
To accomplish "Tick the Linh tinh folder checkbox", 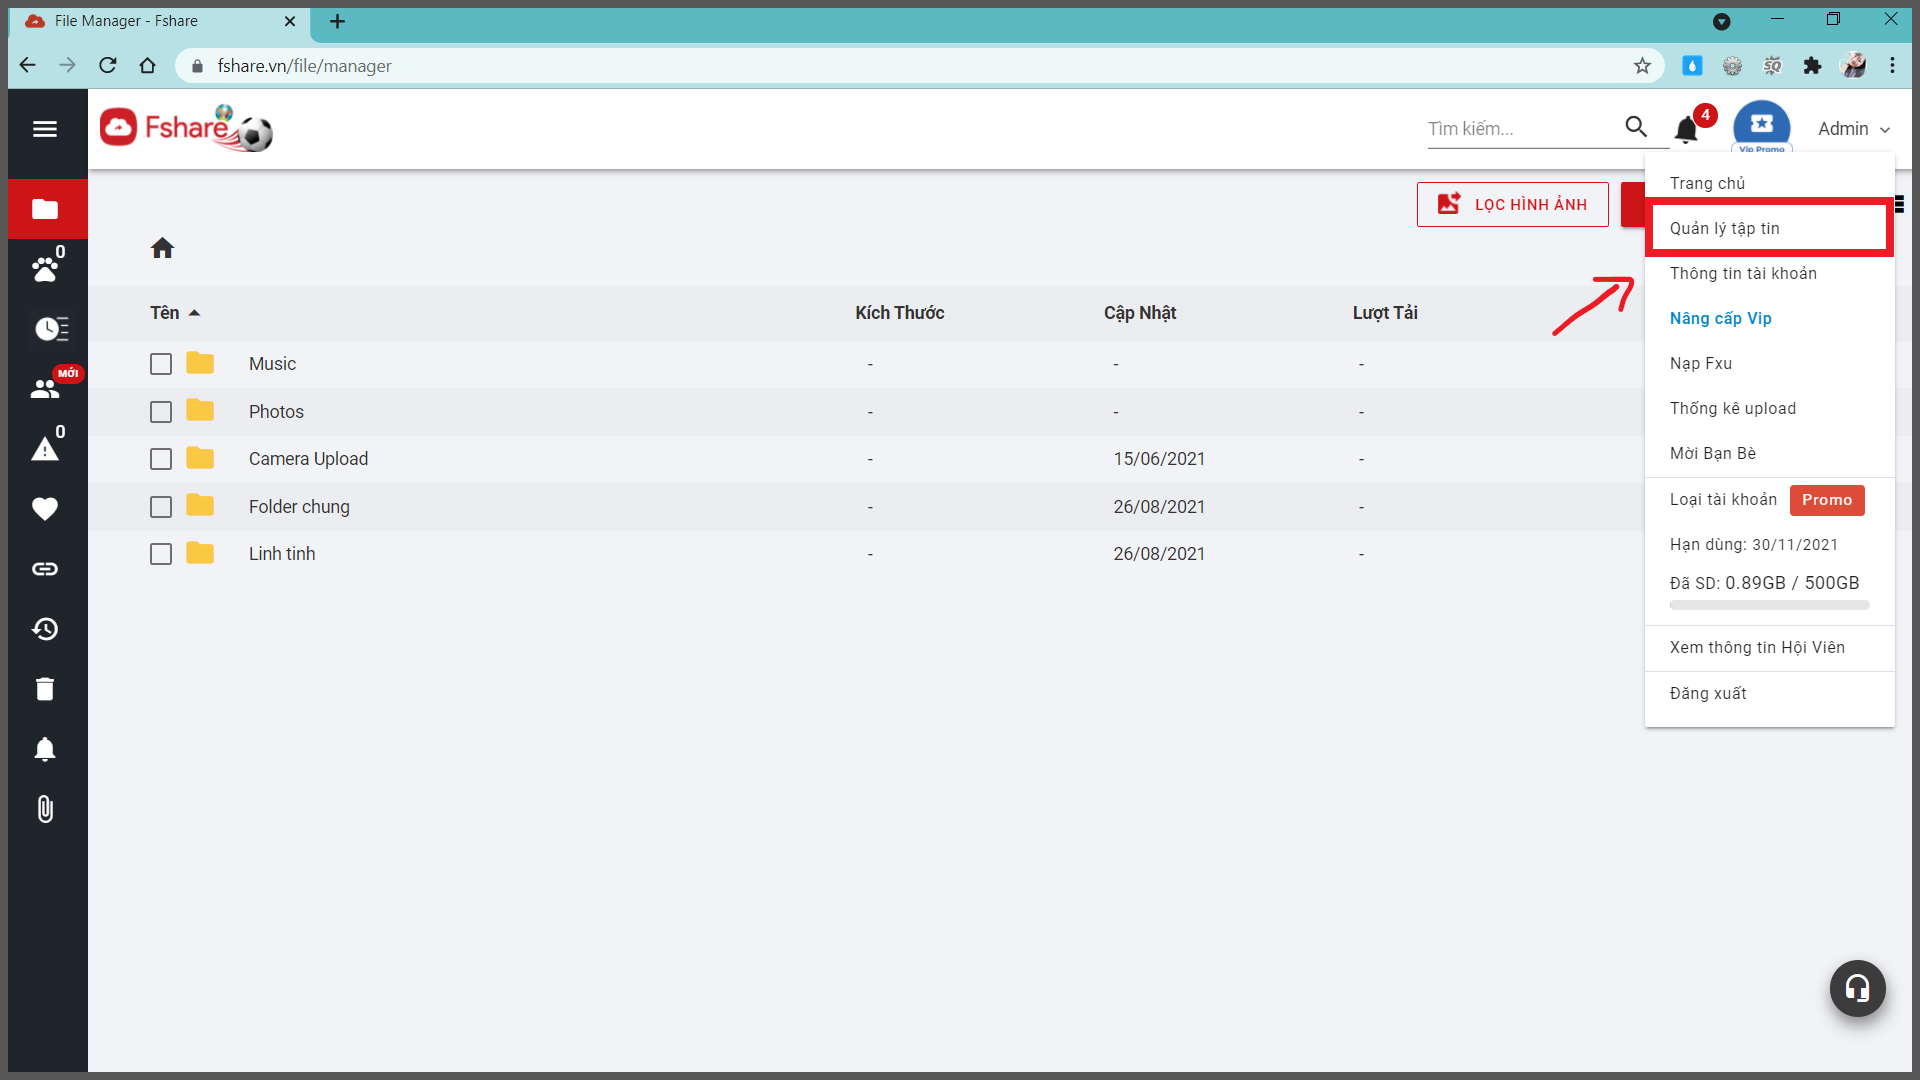I will coord(161,554).
